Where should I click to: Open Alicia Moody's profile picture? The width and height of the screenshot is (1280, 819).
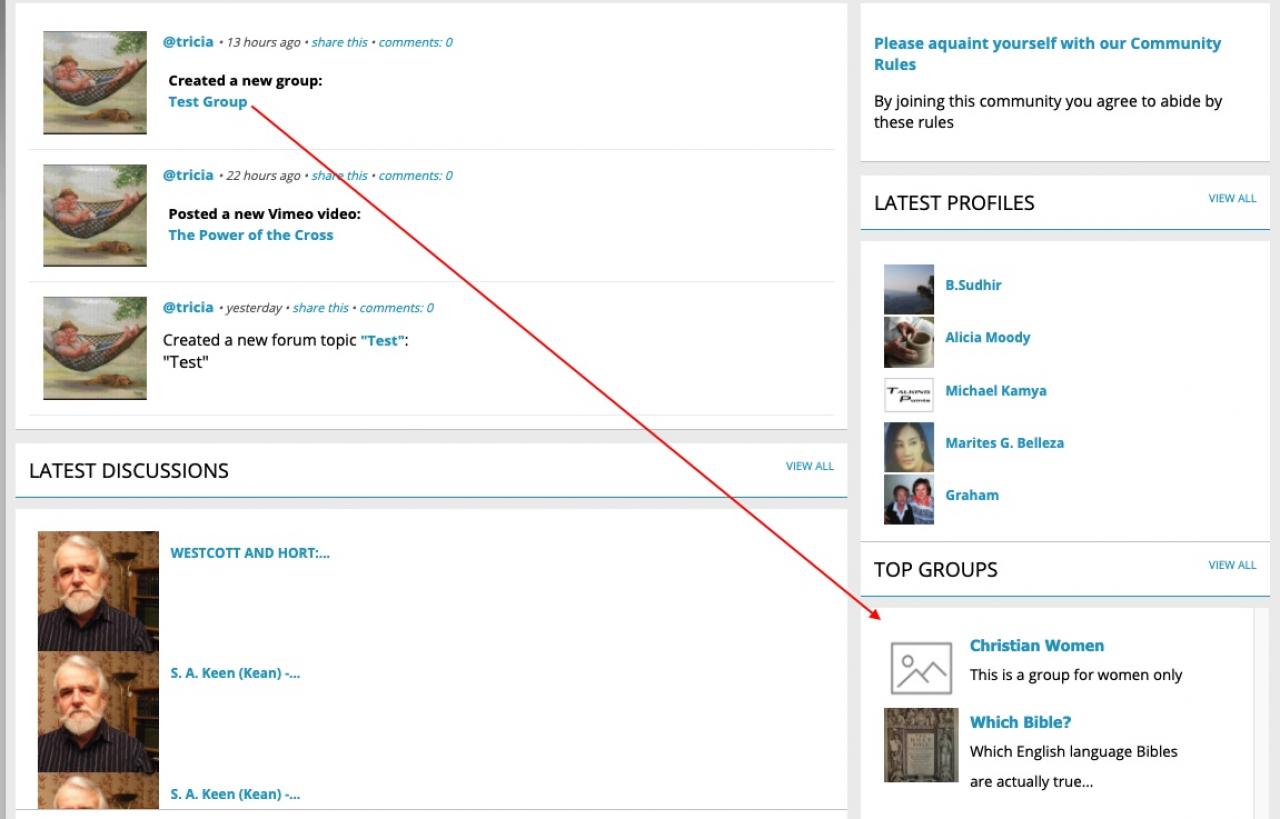pyautogui.click(x=909, y=342)
